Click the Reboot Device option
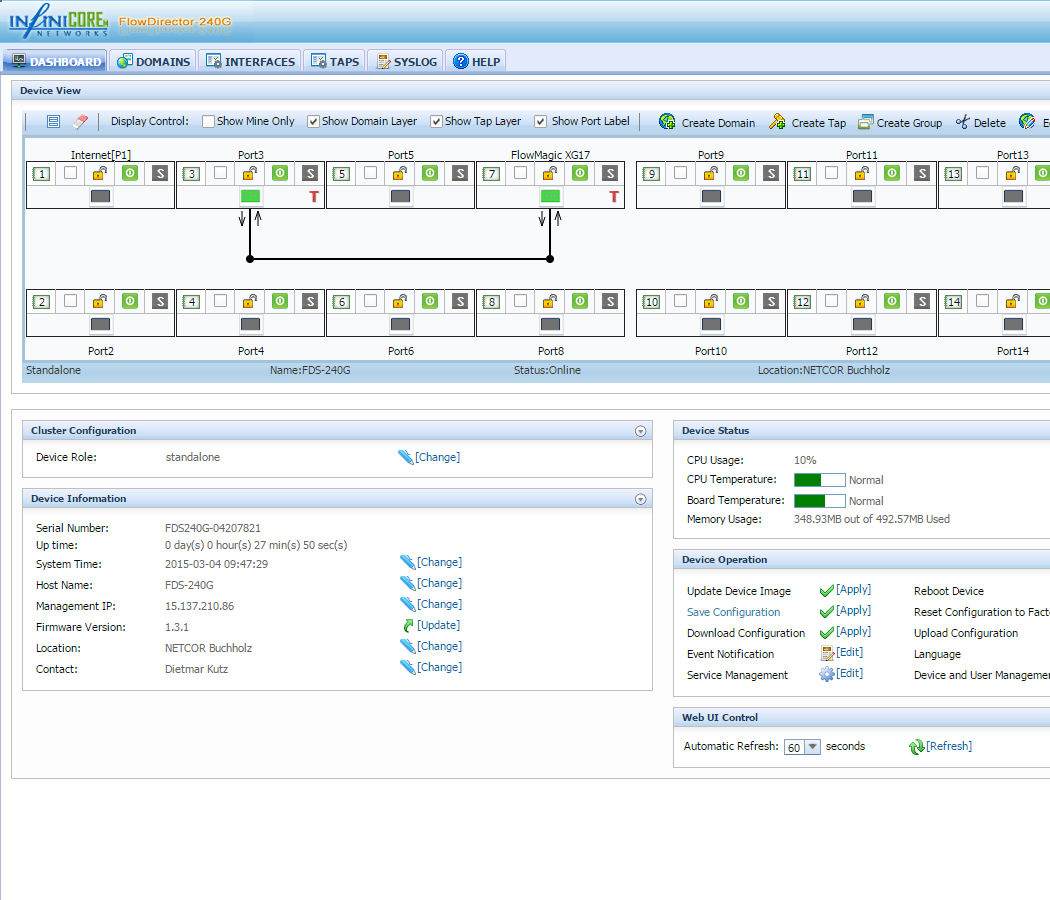 coord(948,591)
